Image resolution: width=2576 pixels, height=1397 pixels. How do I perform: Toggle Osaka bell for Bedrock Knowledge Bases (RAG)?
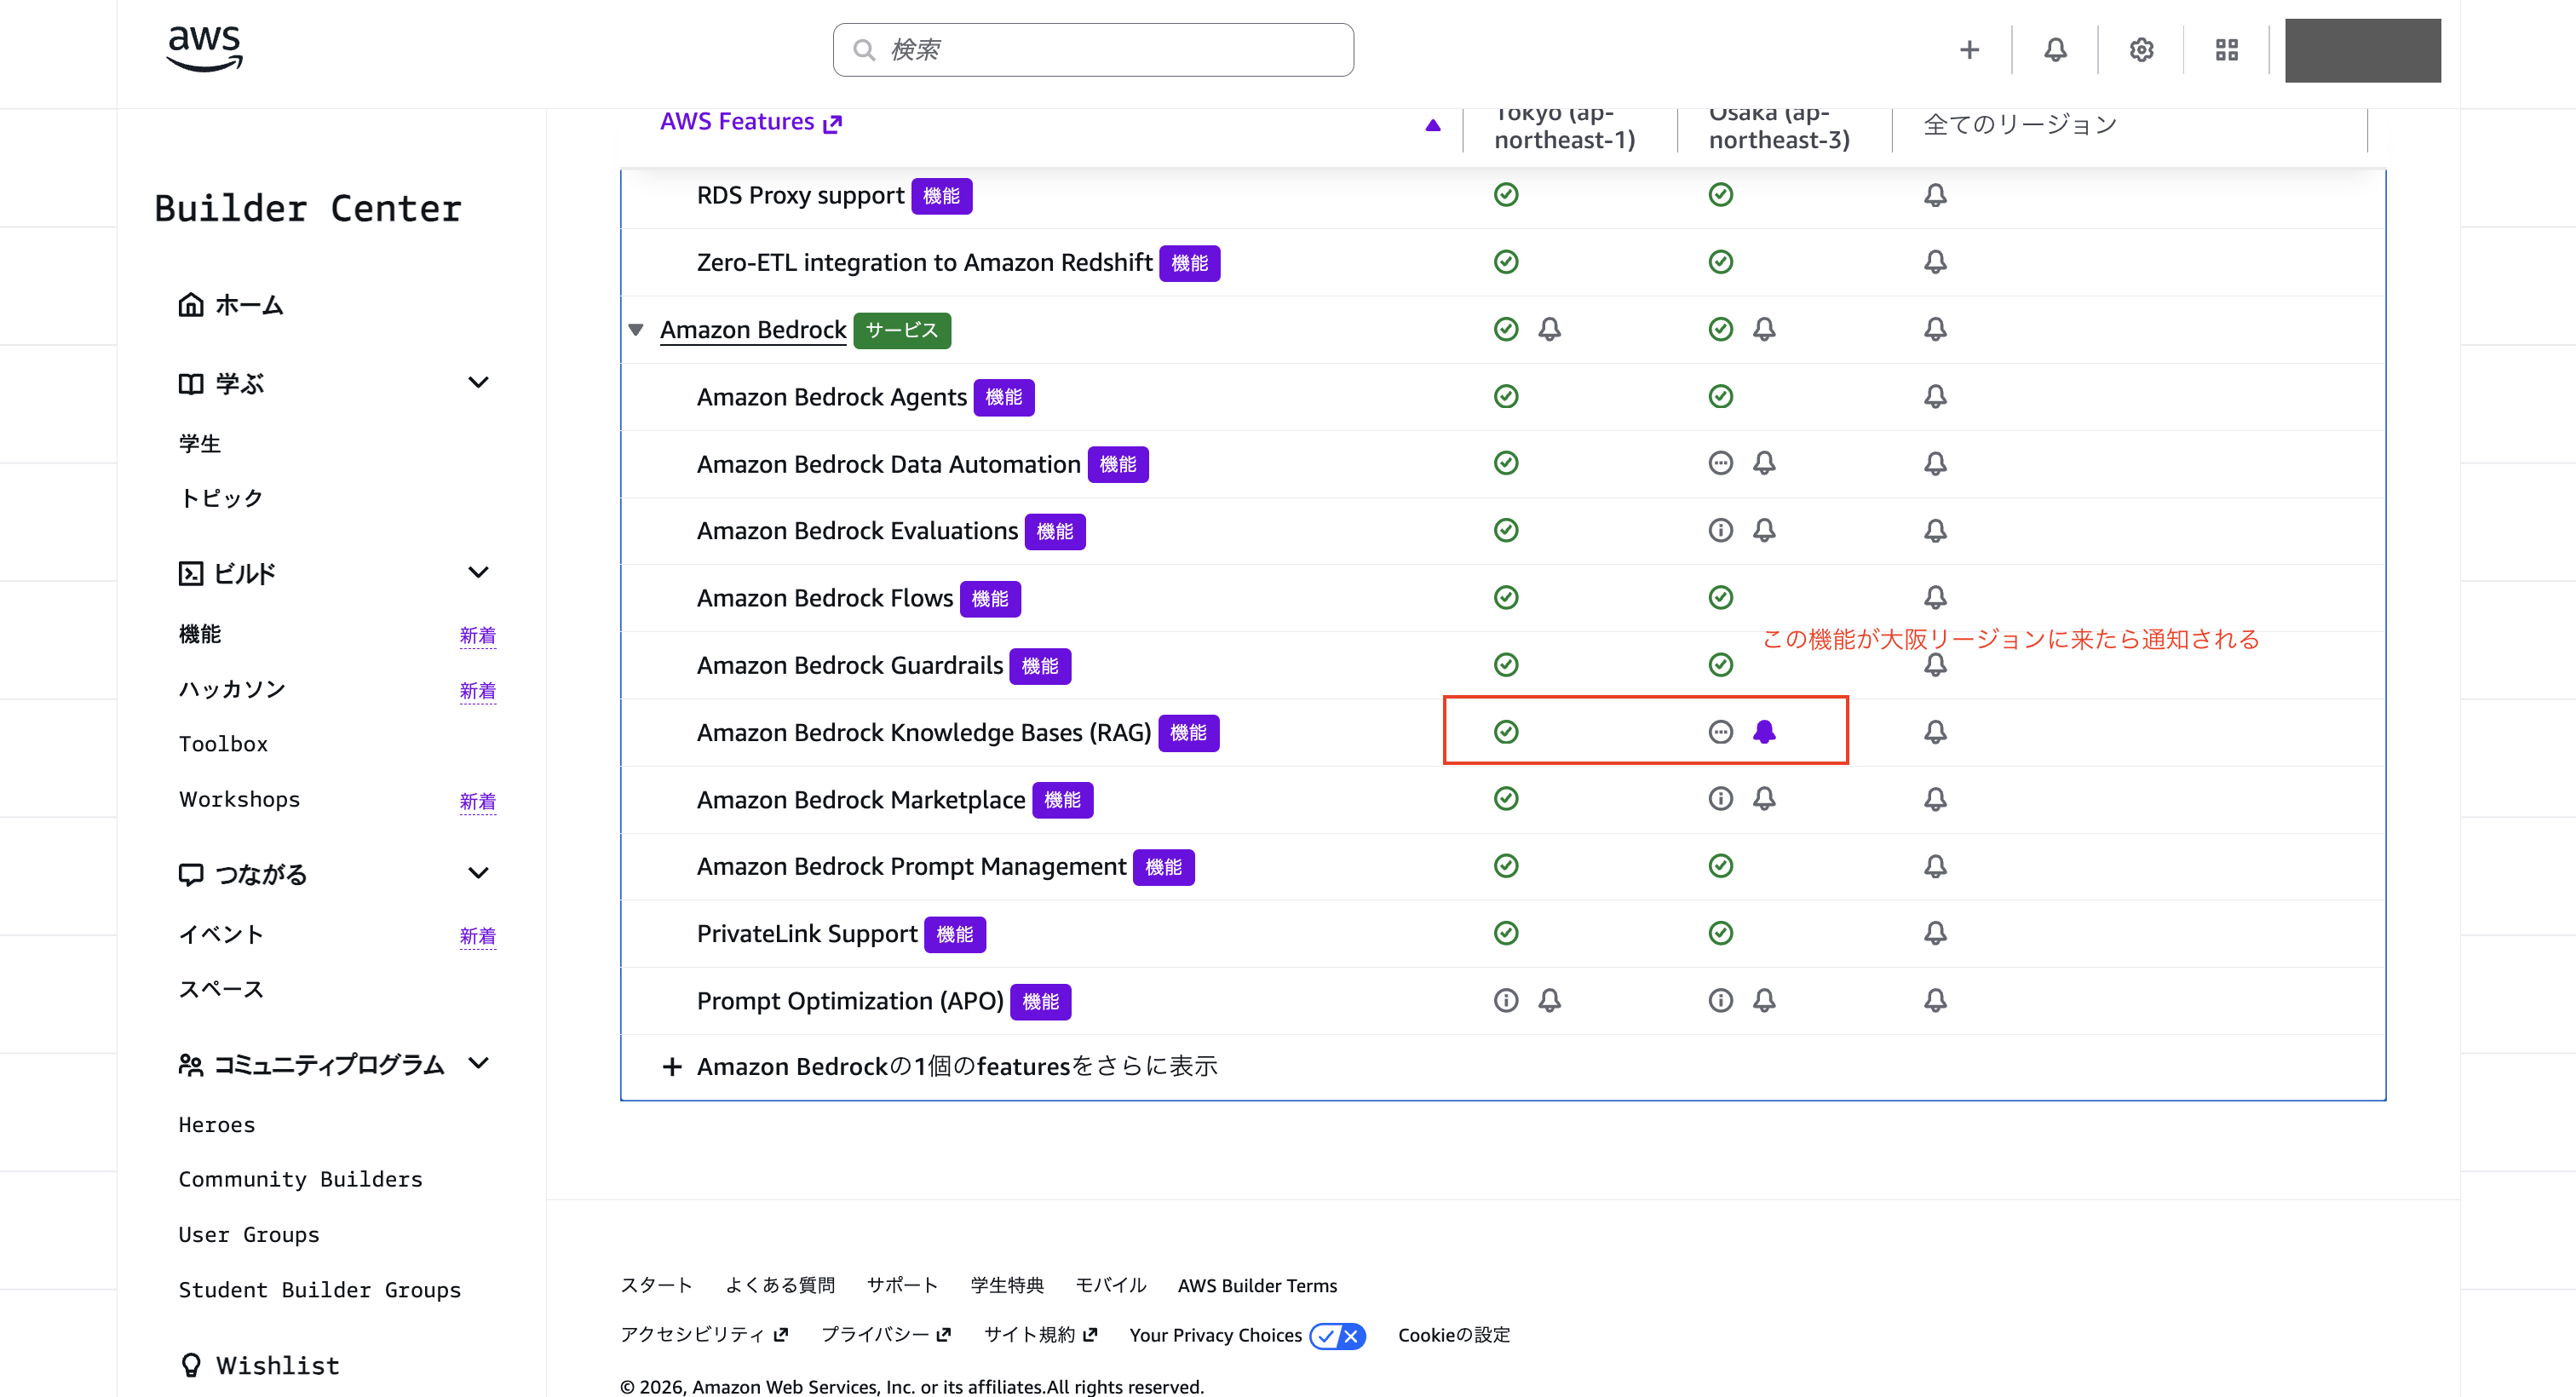click(x=1764, y=732)
